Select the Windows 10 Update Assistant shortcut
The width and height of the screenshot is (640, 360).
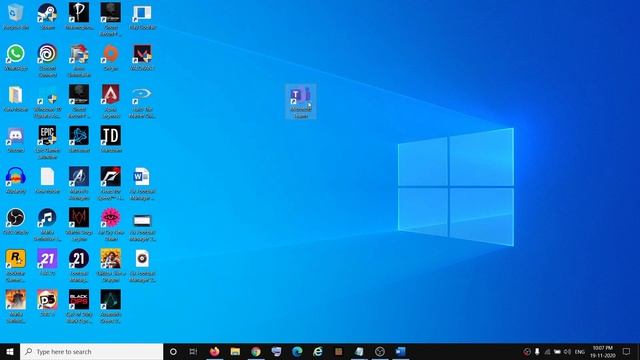pos(47,102)
